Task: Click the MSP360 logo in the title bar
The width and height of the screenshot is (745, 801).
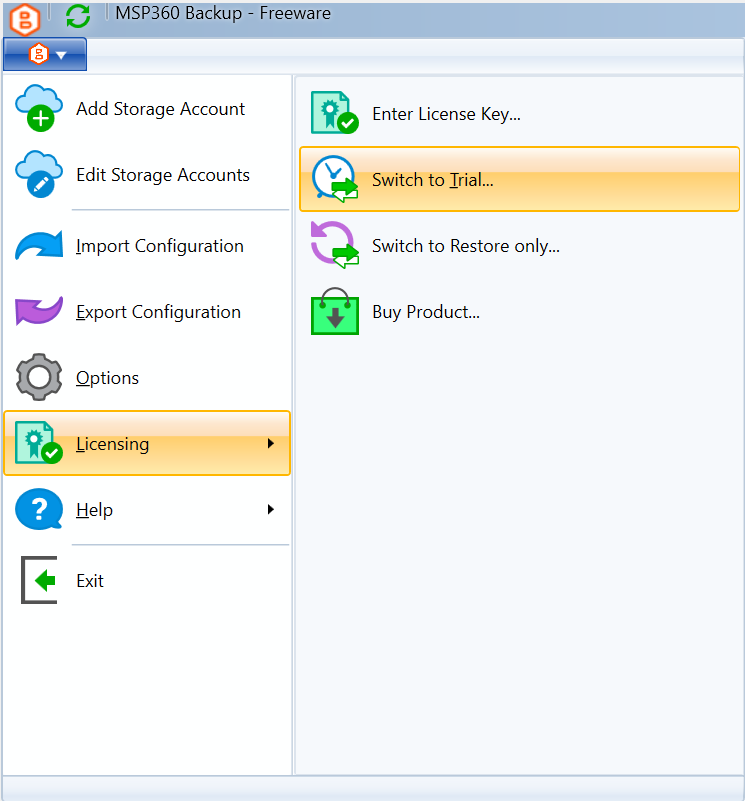Action: [x=24, y=19]
